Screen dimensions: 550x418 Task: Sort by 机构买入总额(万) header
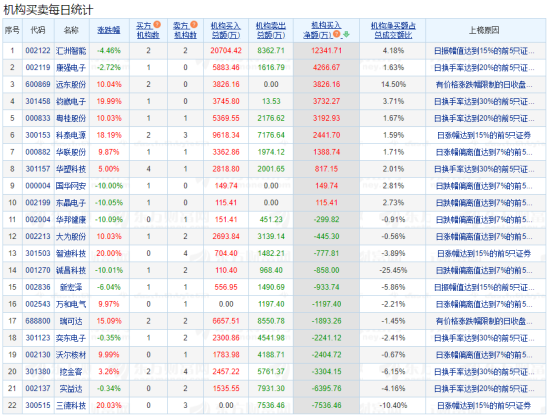pyautogui.click(x=226, y=30)
